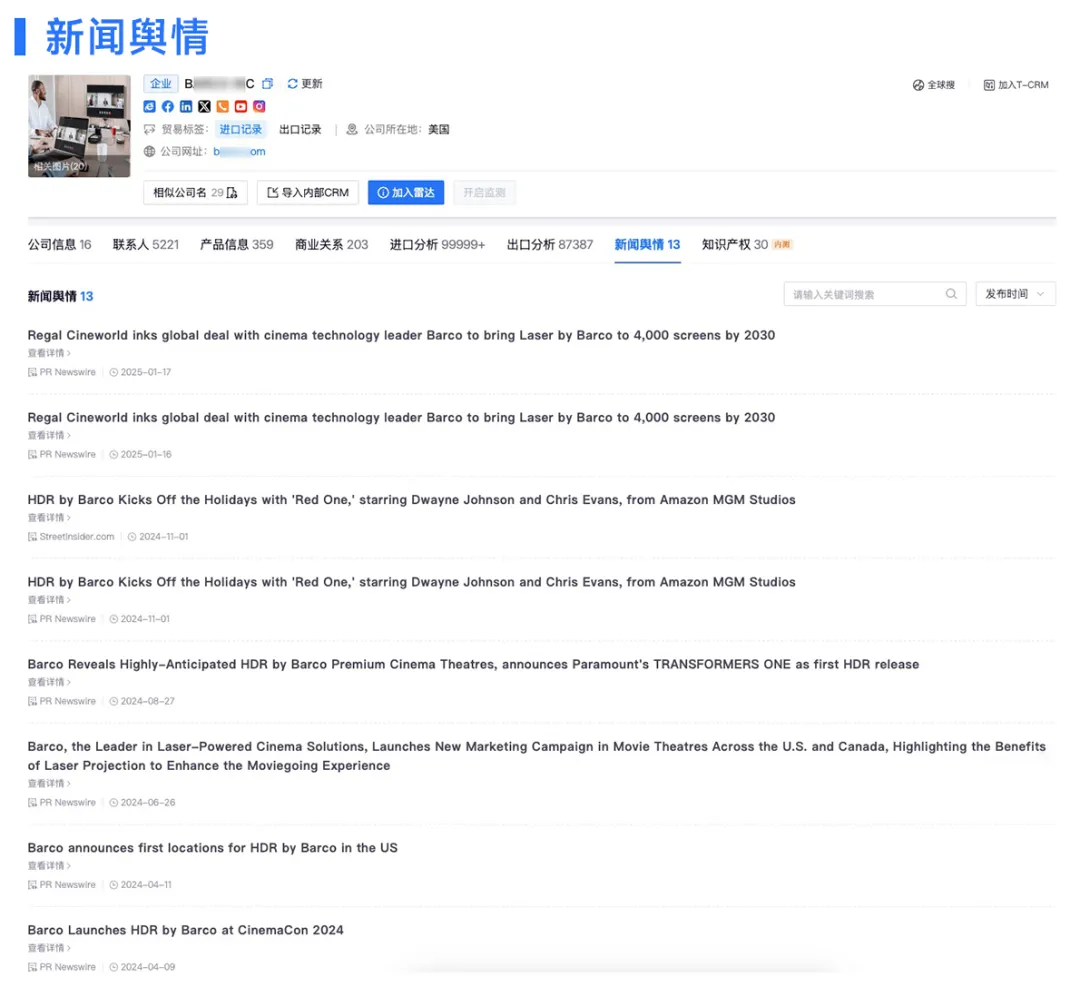The image size is (1080, 987).
Task: Open the 商业关系 tab
Action: [x=331, y=245]
